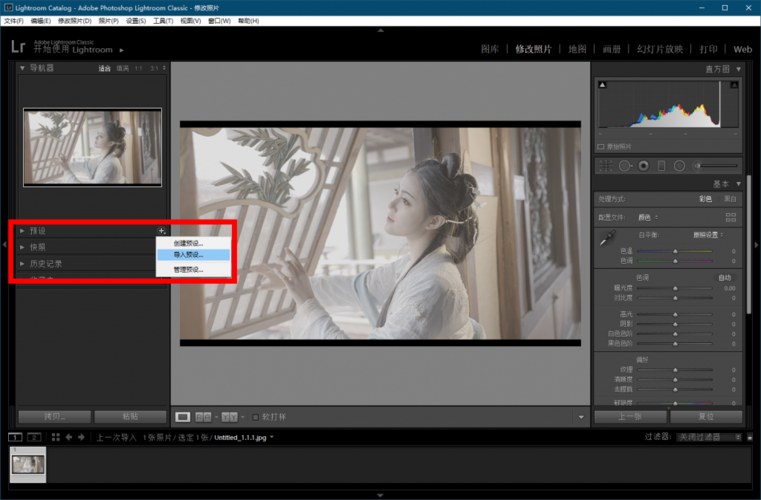Adjust the 曝光度 exposure slider
Image resolution: width=761 pixels, height=500 pixels.
[x=675, y=288]
